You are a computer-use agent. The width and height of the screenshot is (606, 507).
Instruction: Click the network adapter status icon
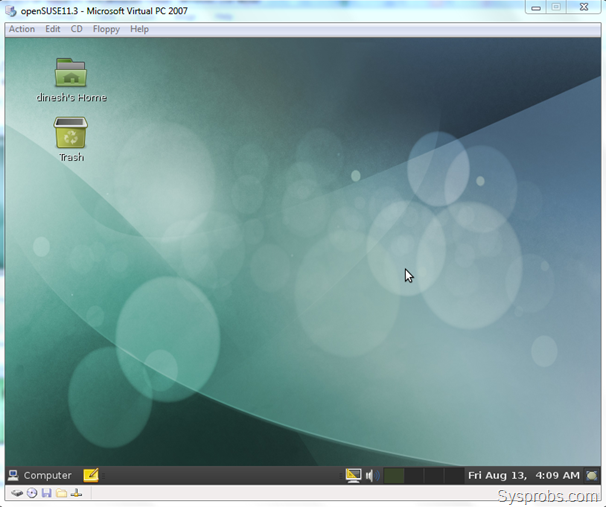coord(77,493)
